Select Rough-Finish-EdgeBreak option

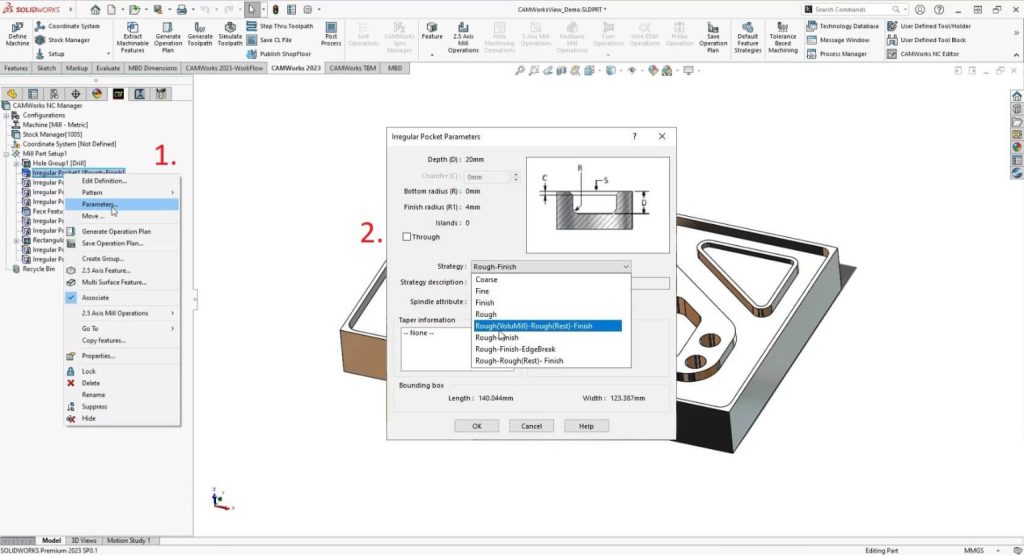pos(515,349)
